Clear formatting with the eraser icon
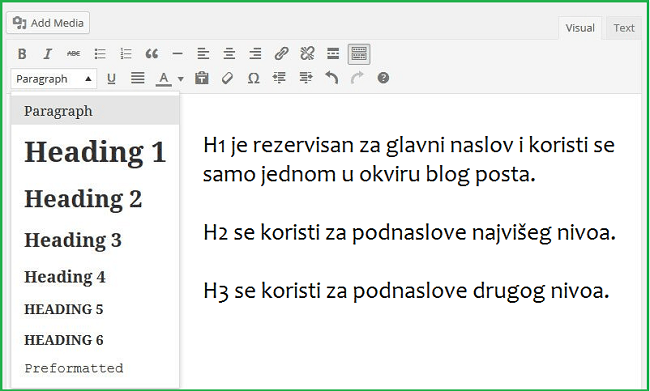The height and width of the screenshot is (391, 650). coord(227,78)
